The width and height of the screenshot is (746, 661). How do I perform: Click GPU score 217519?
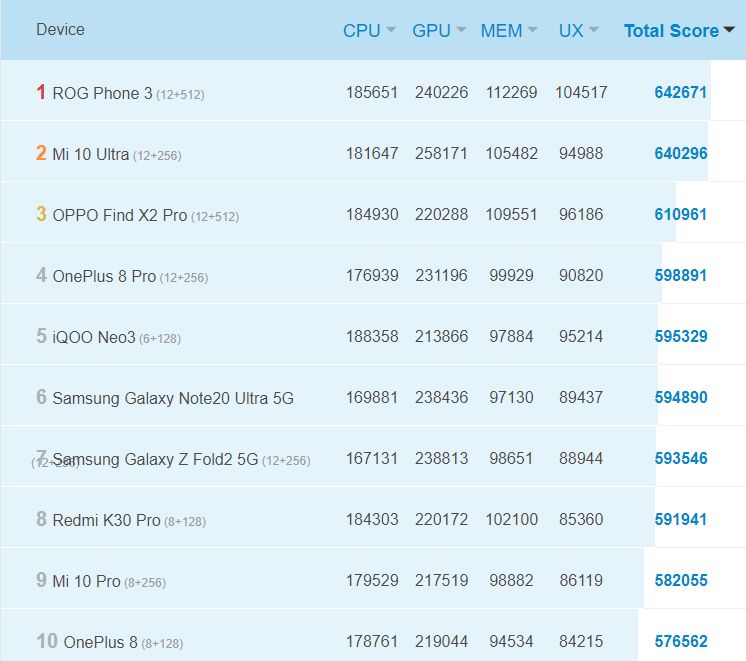click(x=442, y=580)
